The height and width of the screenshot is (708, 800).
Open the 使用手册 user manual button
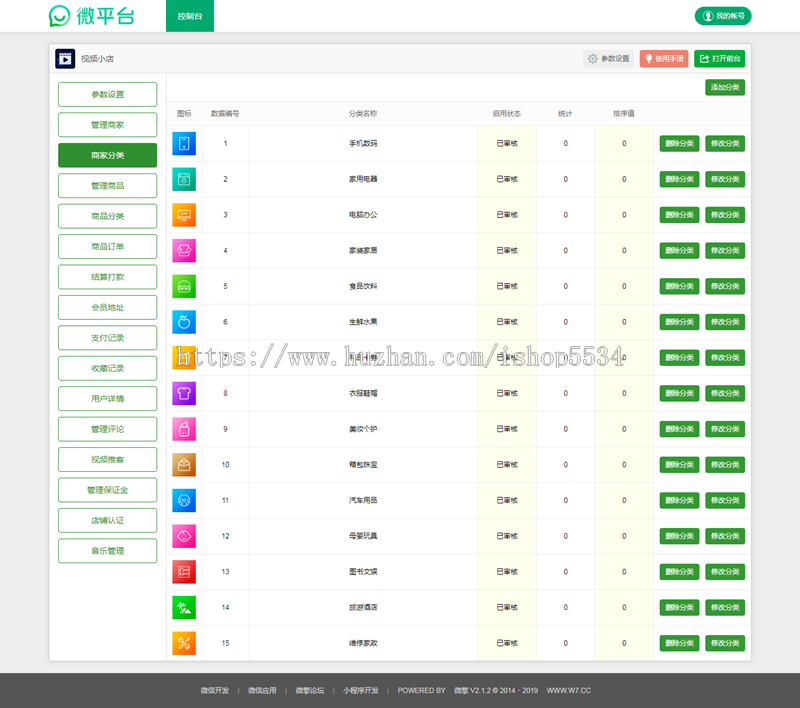coord(664,59)
